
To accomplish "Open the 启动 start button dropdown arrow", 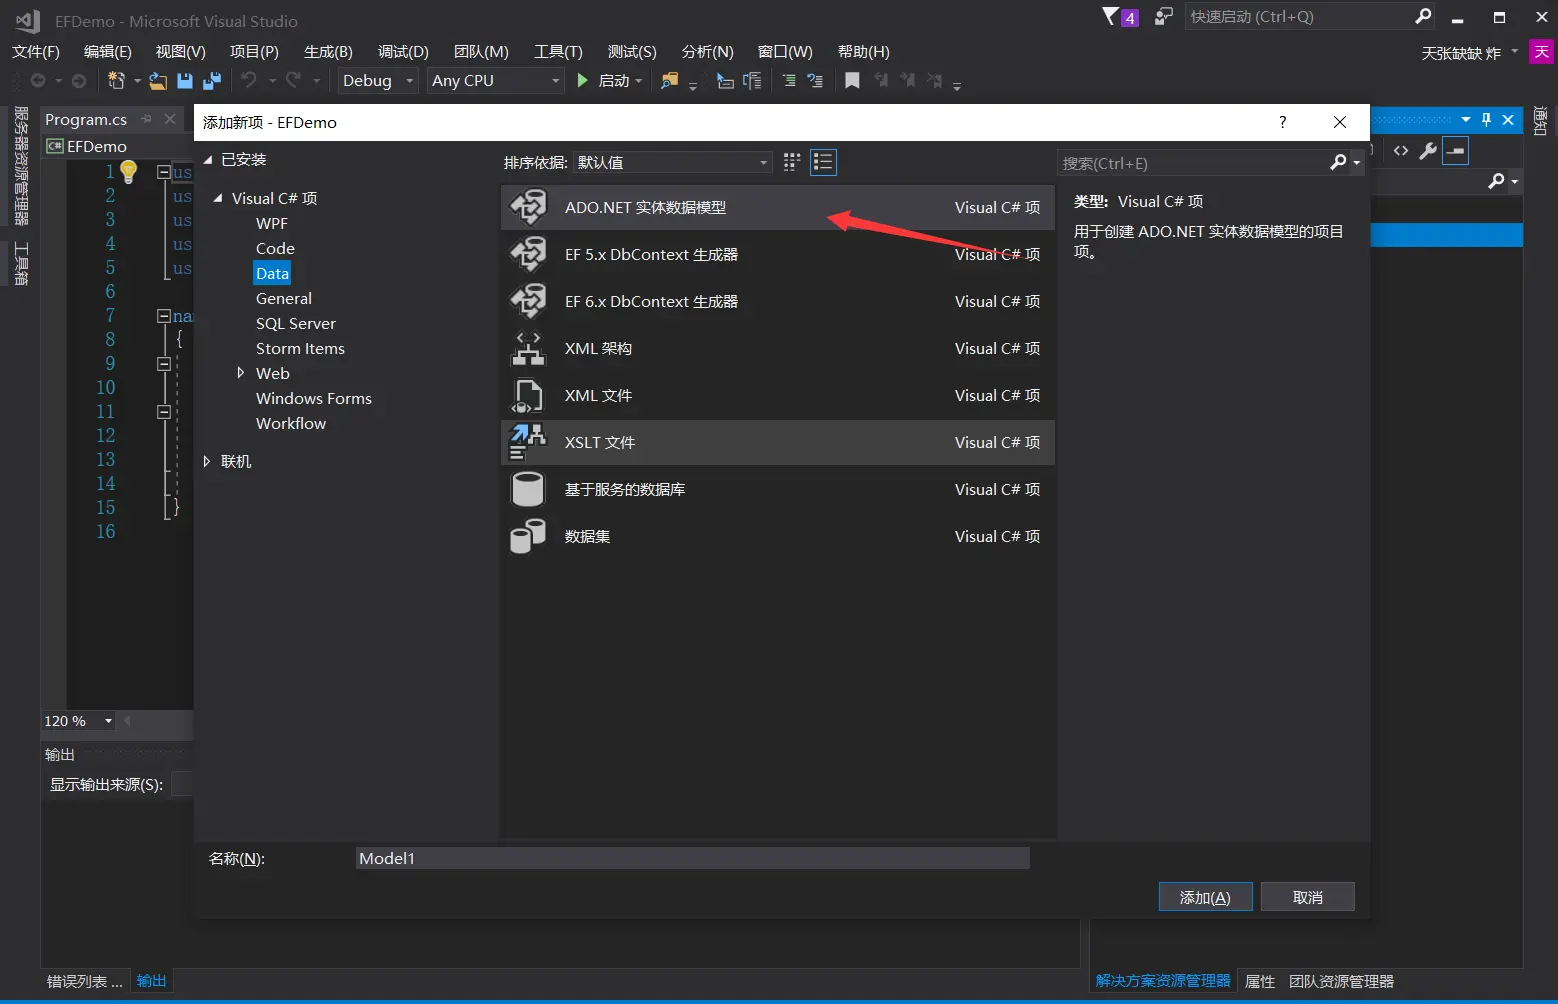I will [x=638, y=81].
